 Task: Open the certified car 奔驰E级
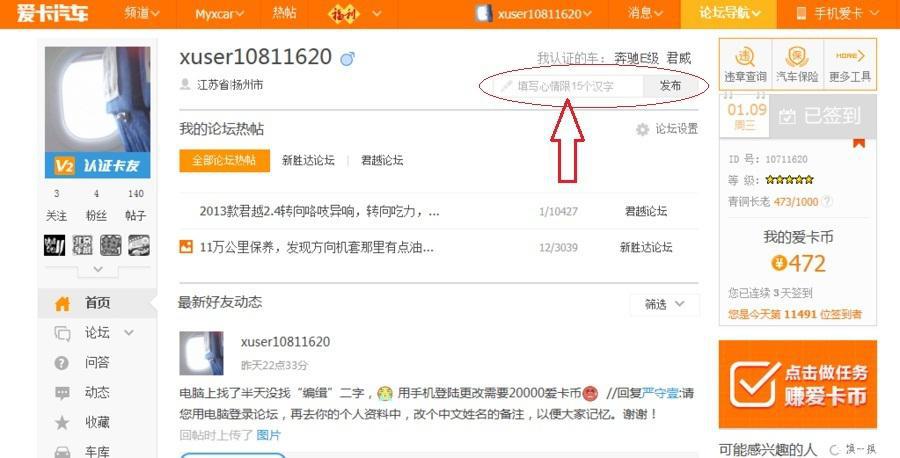tap(637, 58)
